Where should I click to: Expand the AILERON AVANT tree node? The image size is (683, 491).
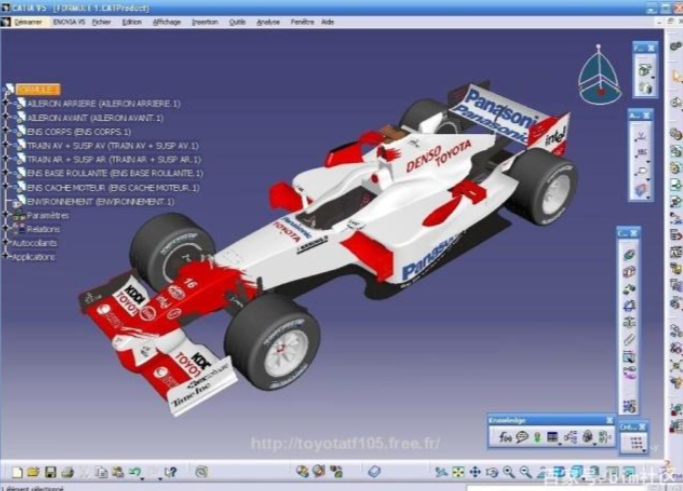(x=6, y=118)
